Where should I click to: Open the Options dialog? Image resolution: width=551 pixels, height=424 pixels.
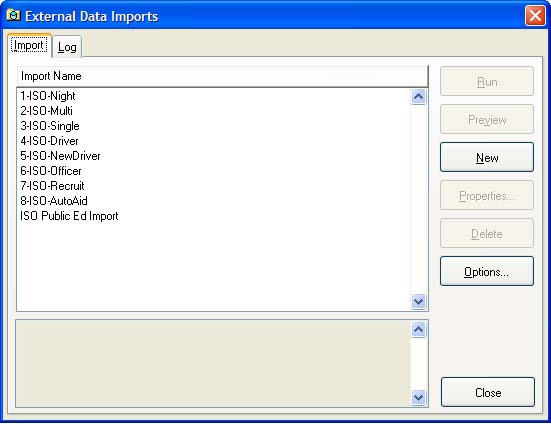coord(487,271)
